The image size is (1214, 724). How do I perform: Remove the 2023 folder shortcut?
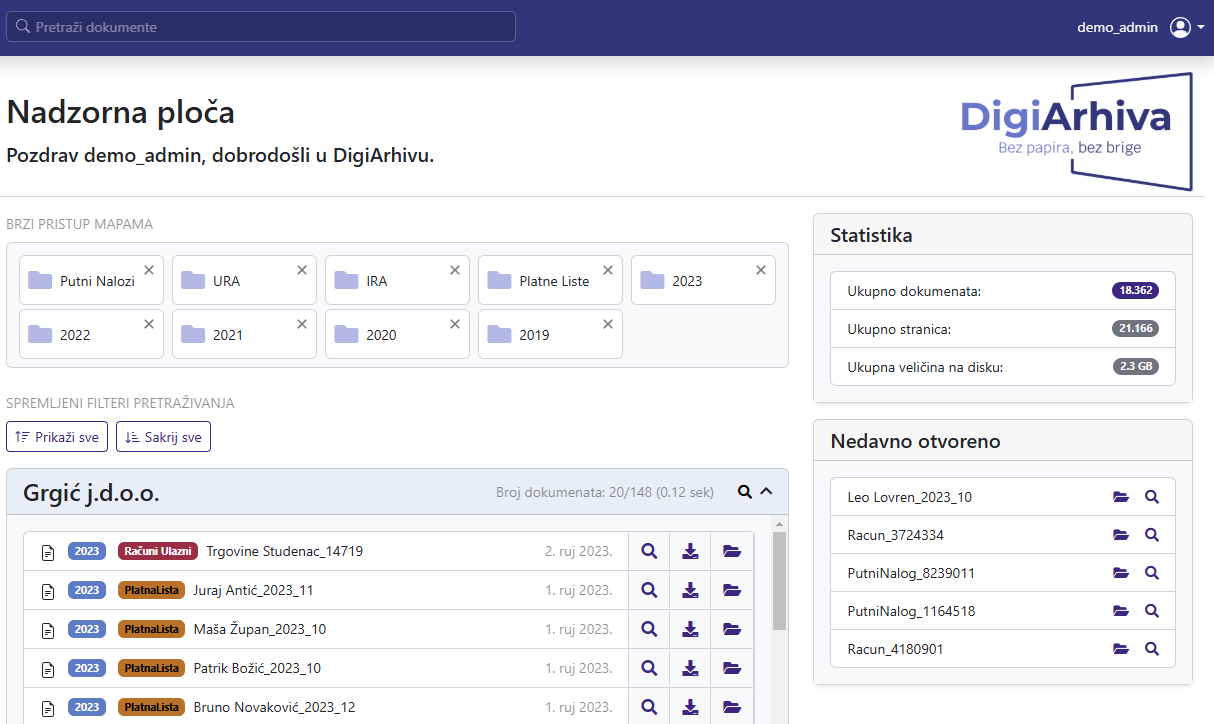pos(760,269)
